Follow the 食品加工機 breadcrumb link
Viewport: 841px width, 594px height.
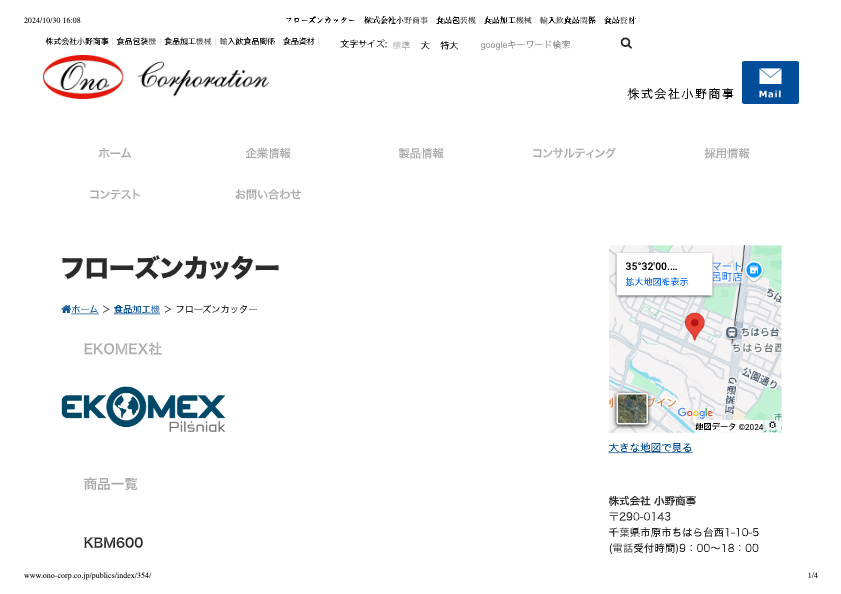(137, 309)
